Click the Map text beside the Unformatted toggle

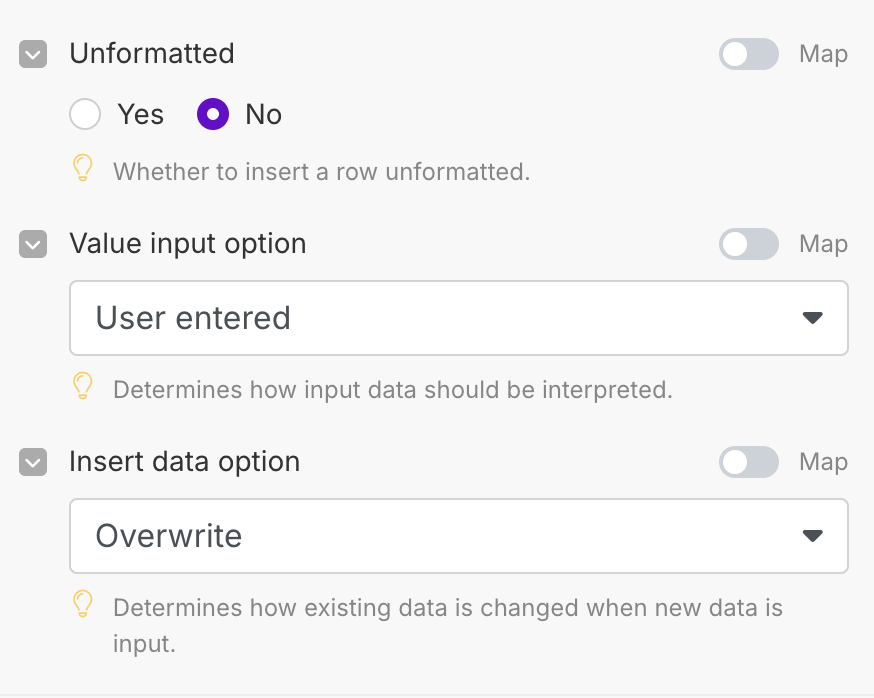click(x=823, y=54)
